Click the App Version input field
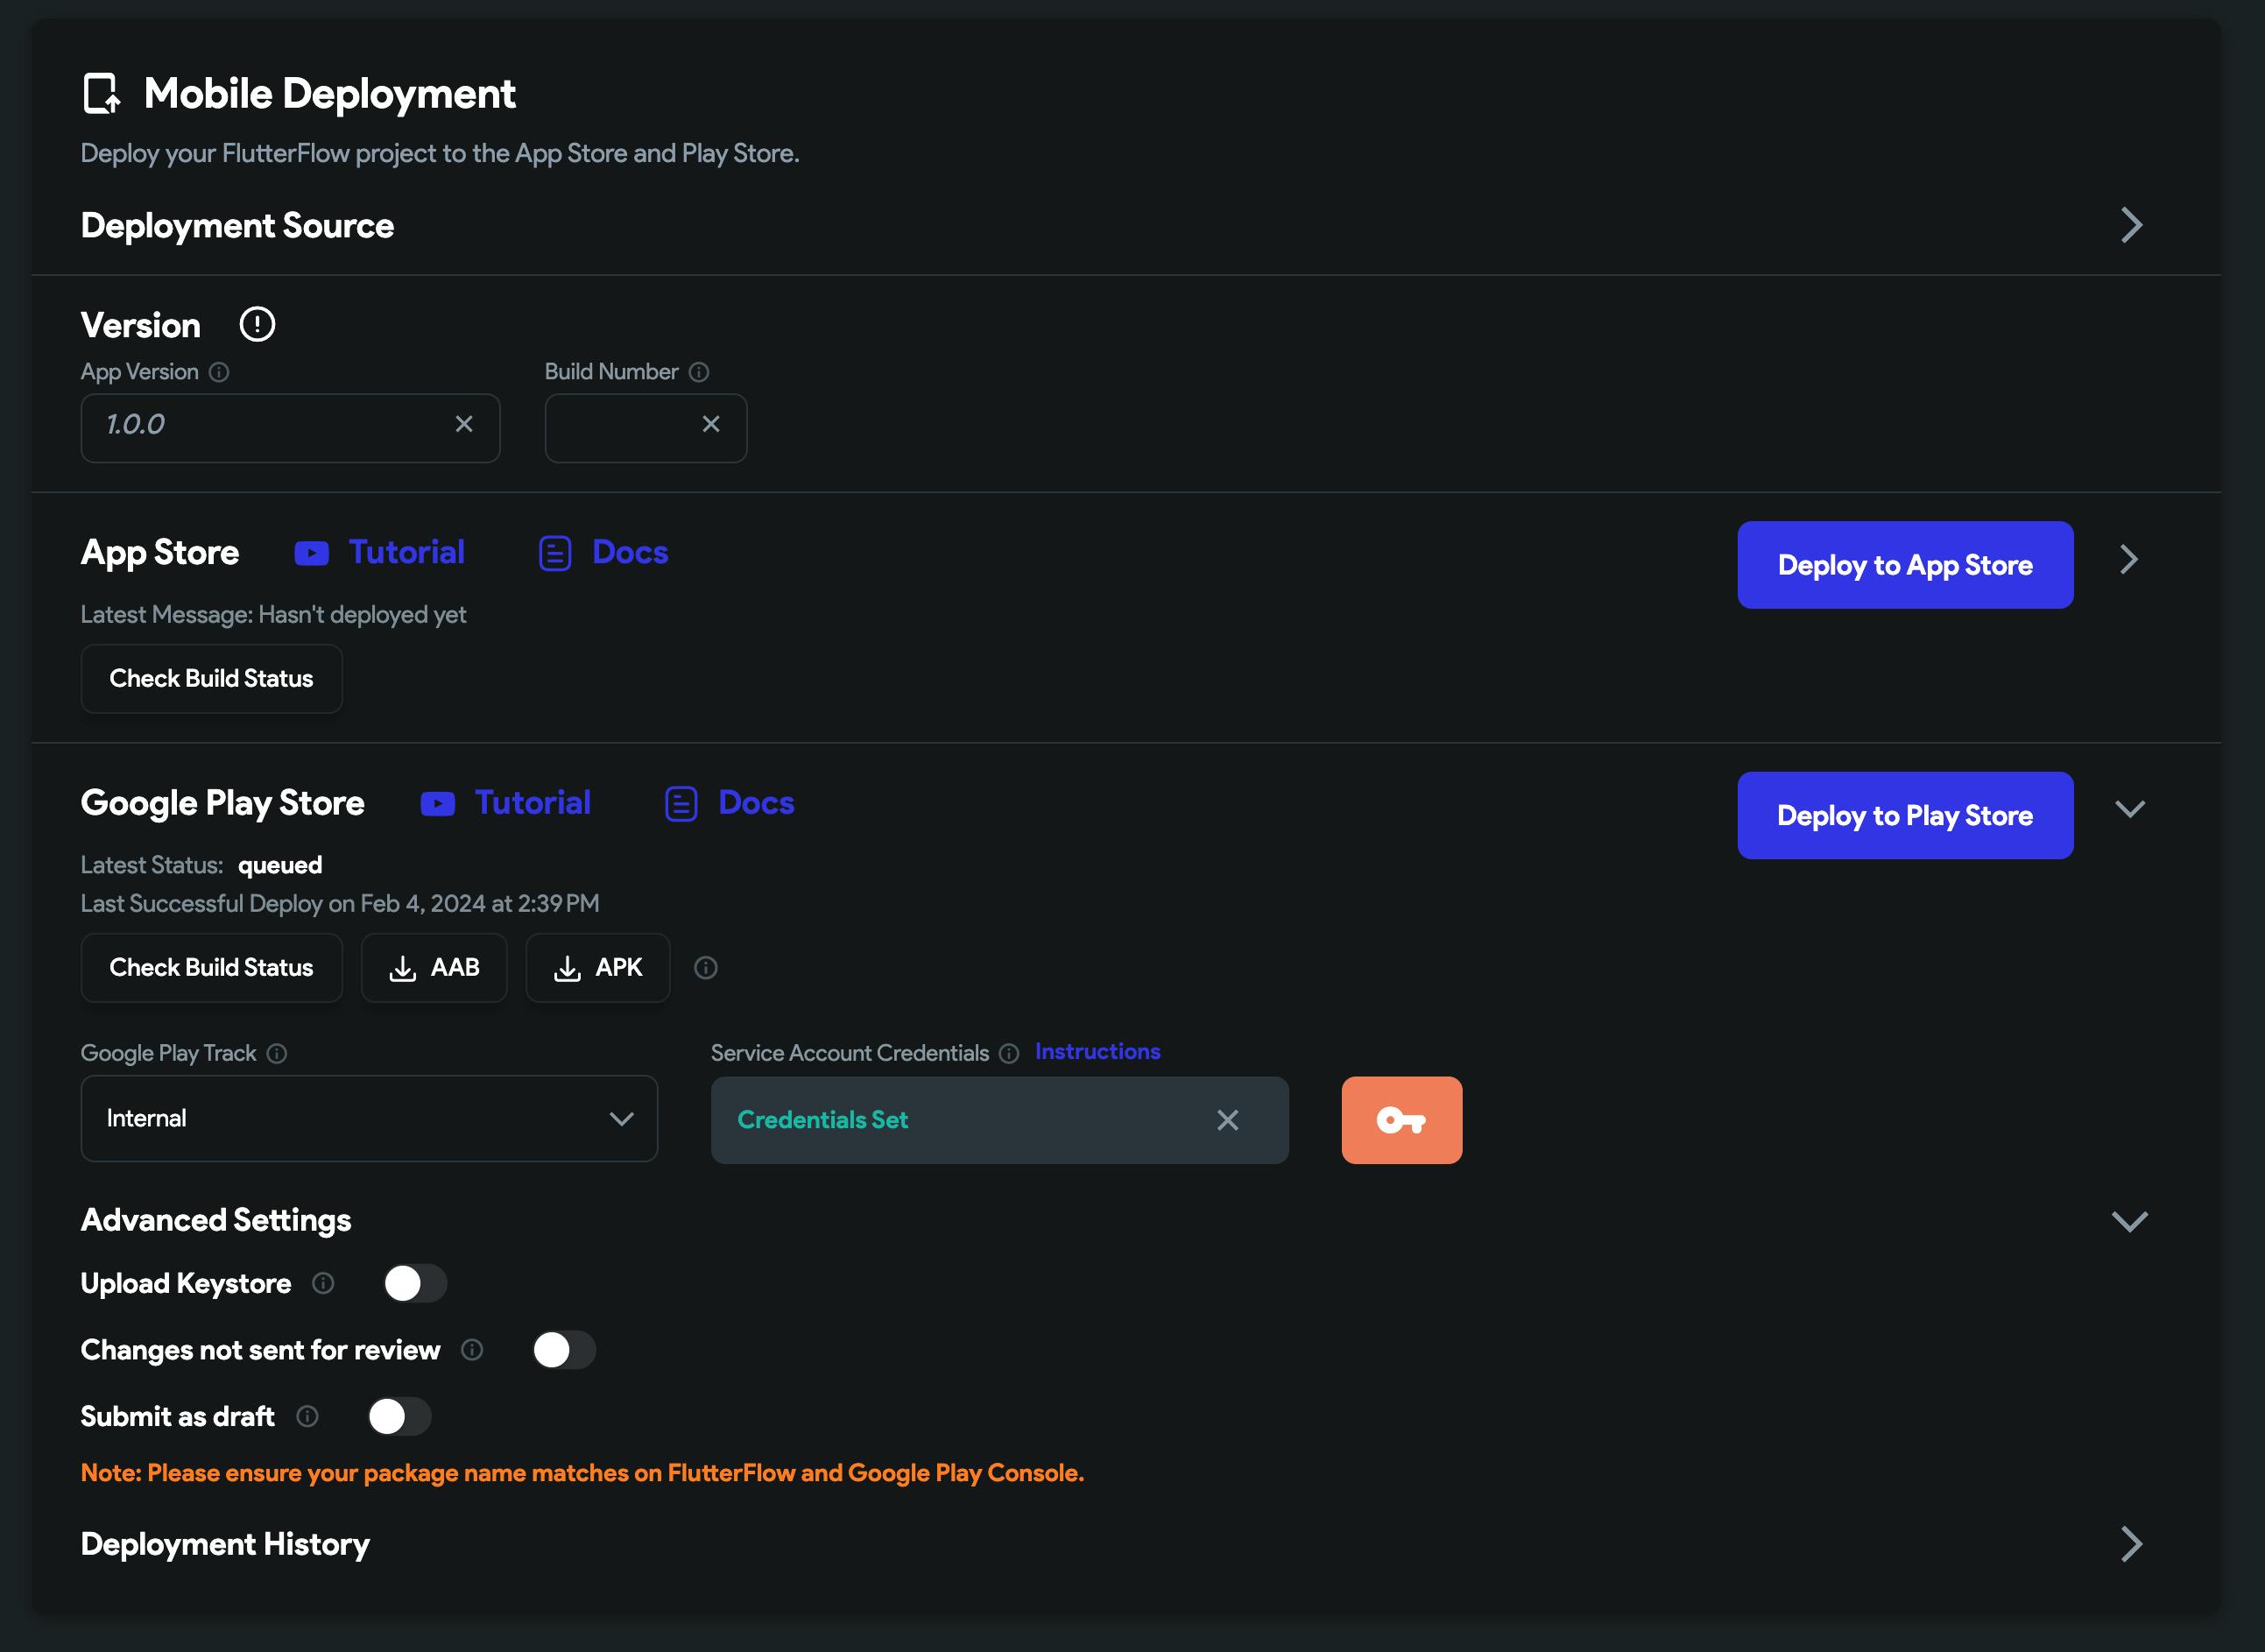This screenshot has height=1652, width=2265. (290, 428)
